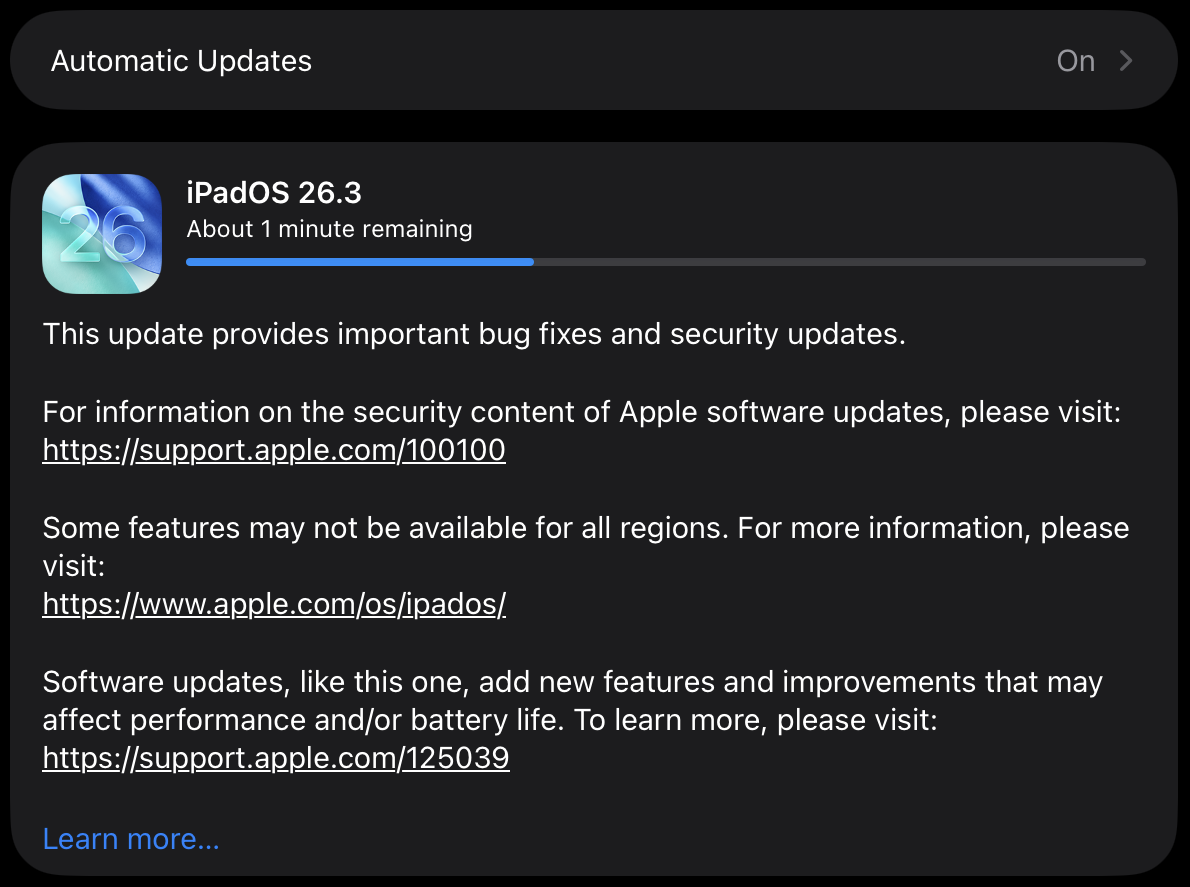Open the Automatic Updates settings row
The width and height of the screenshot is (1190, 887).
[594, 61]
